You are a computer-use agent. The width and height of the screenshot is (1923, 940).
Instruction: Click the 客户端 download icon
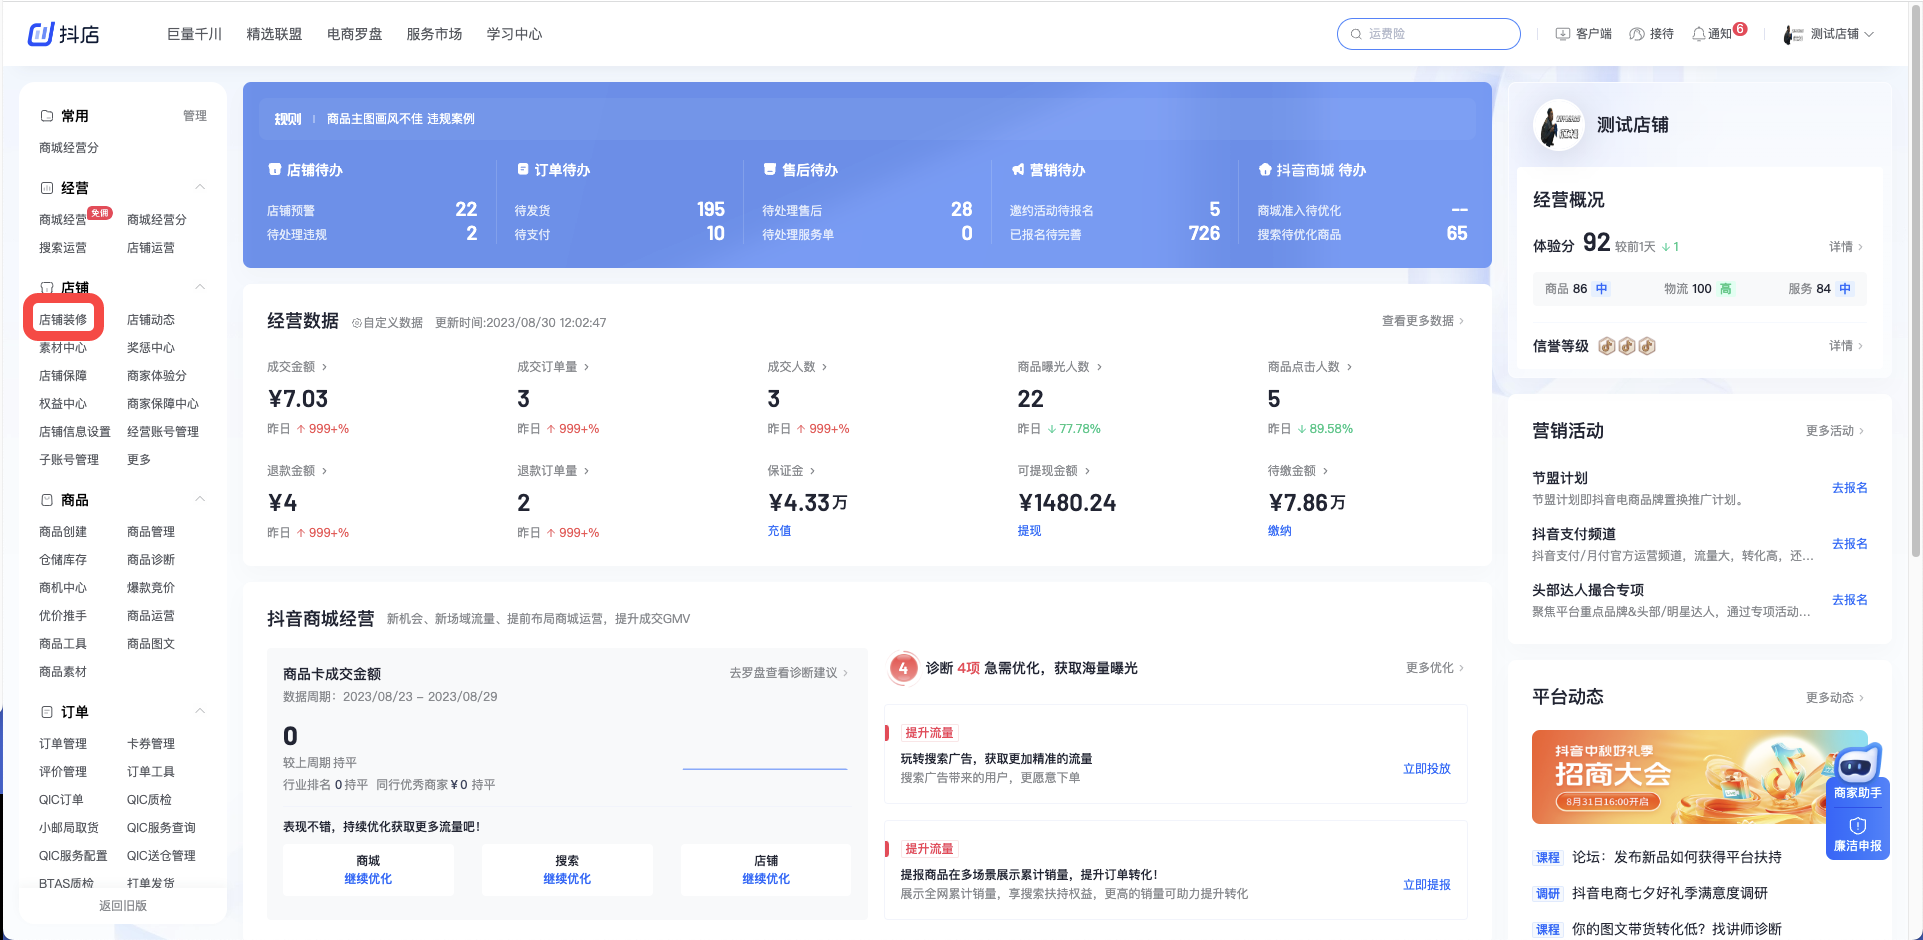pyautogui.click(x=1562, y=34)
